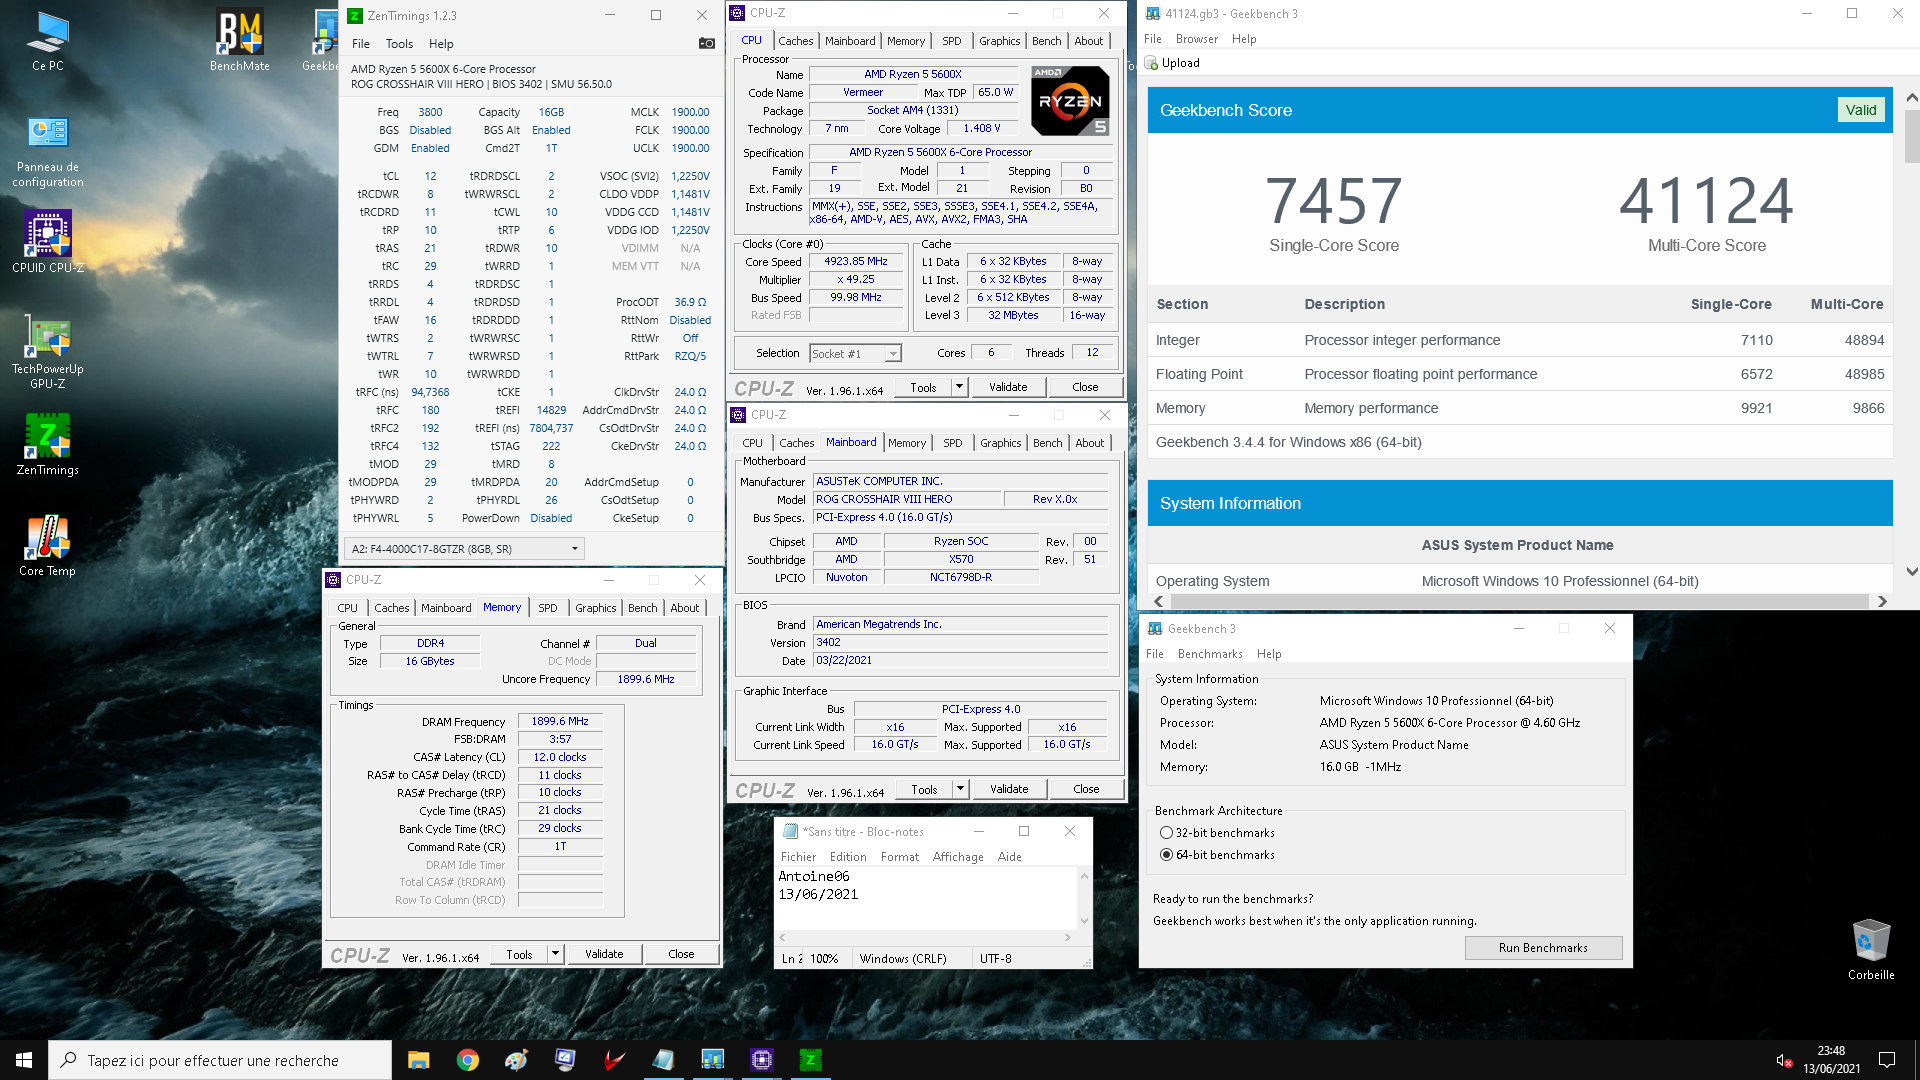Switch to Geekbench in the taskbar
Image resolution: width=1920 pixels, height=1080 pixels.
712,1060
